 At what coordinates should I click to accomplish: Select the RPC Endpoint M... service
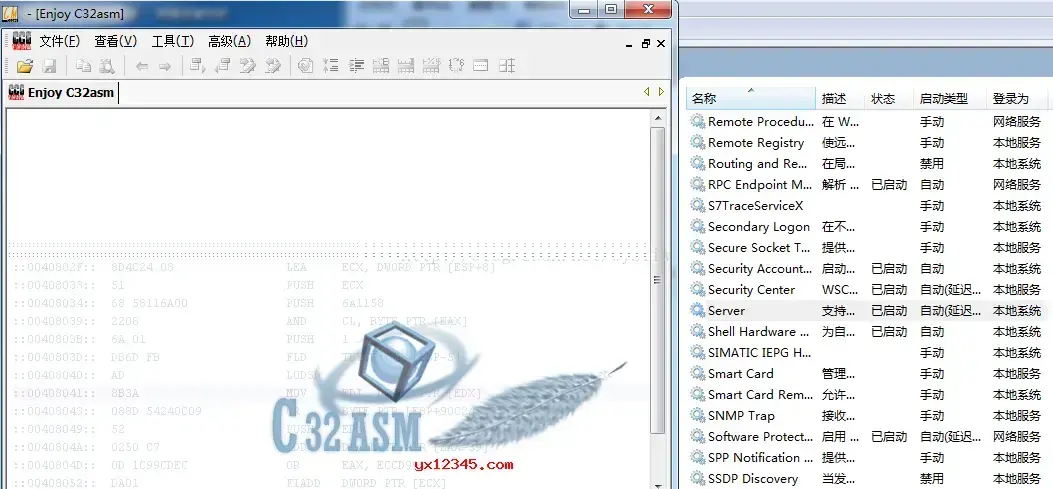click(760, 185)
